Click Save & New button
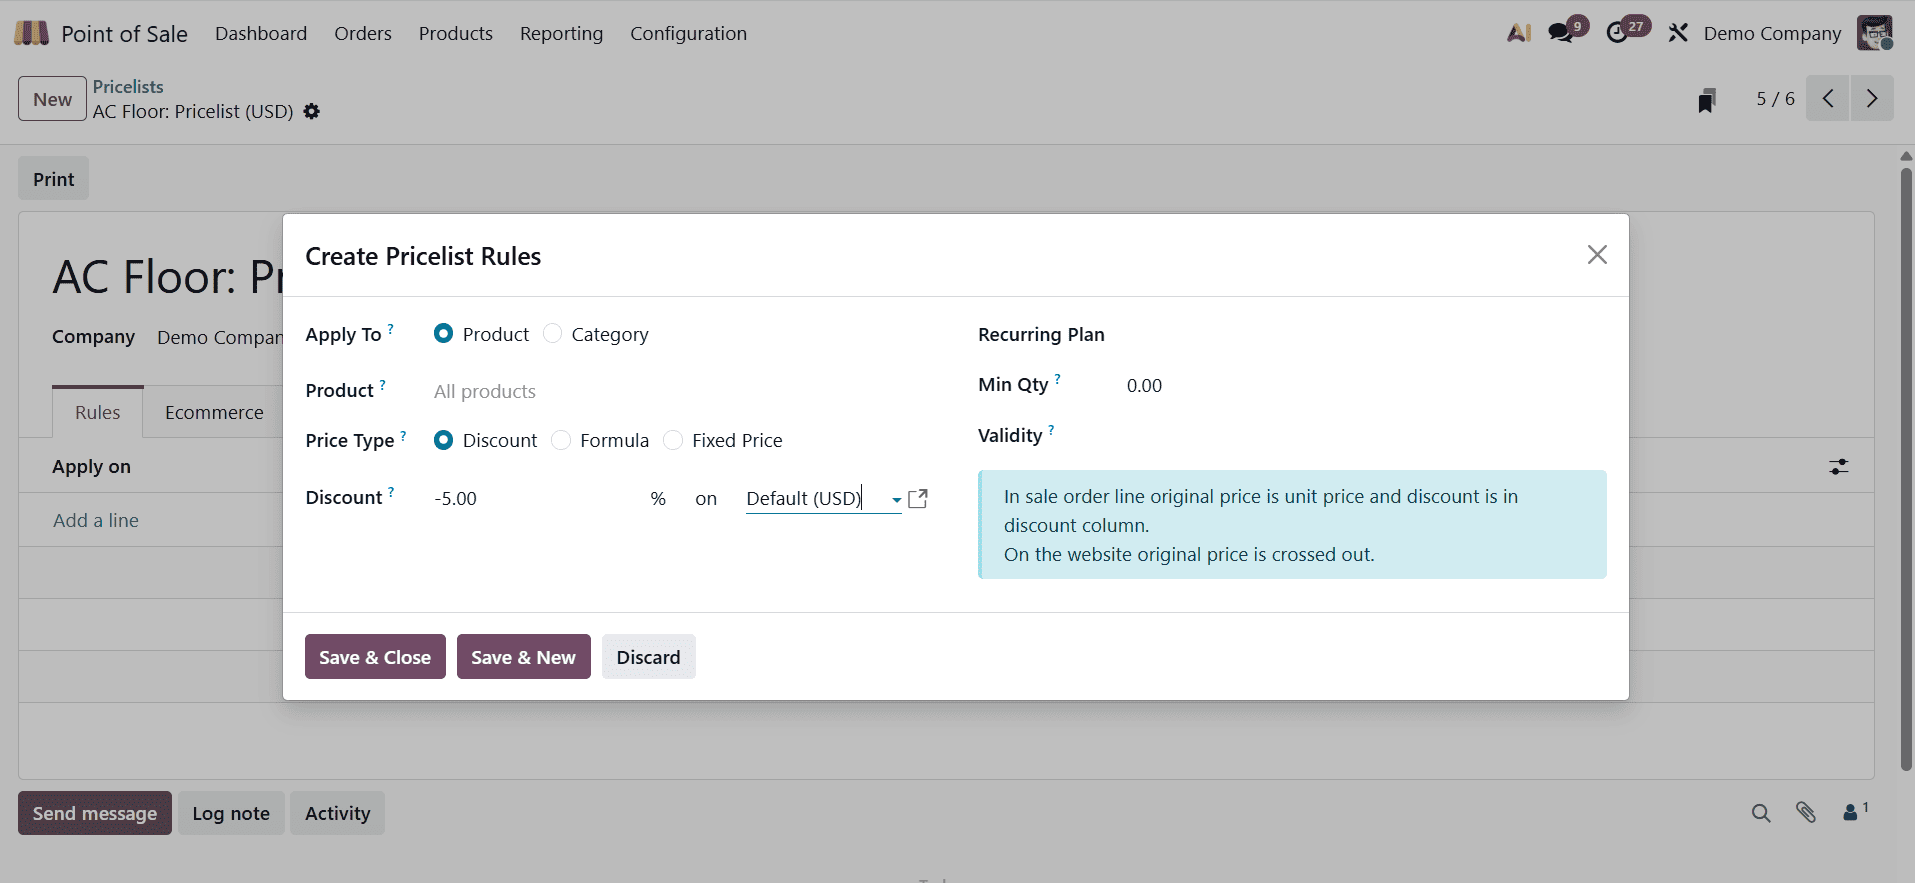This screenshot has height=883, width=1915. [524, 657]
